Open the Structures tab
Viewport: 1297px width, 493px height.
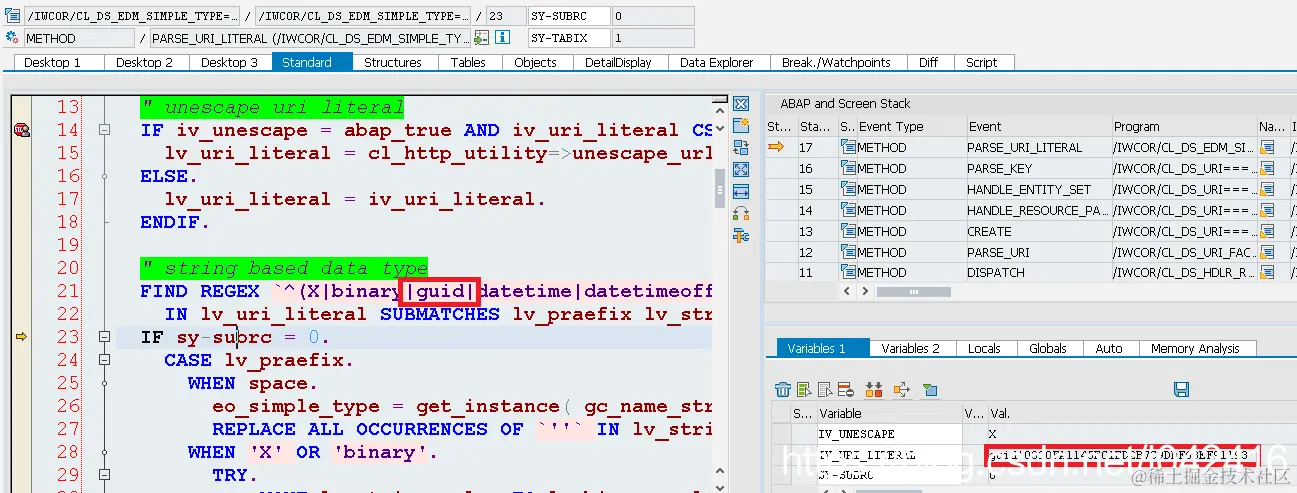(393, 62)
